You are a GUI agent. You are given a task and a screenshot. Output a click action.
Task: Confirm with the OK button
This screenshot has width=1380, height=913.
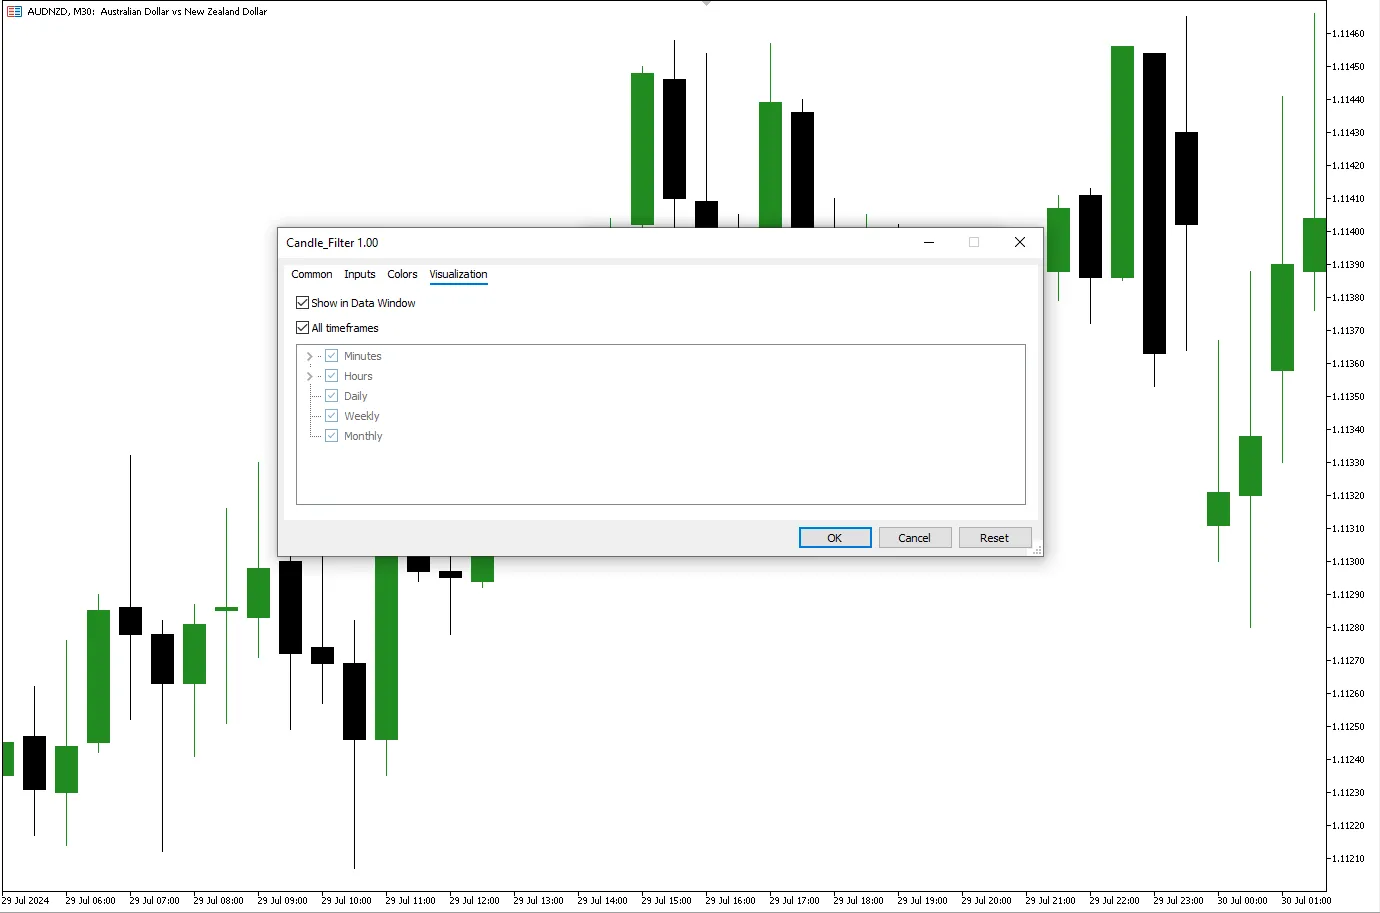[x=835, y=538]
